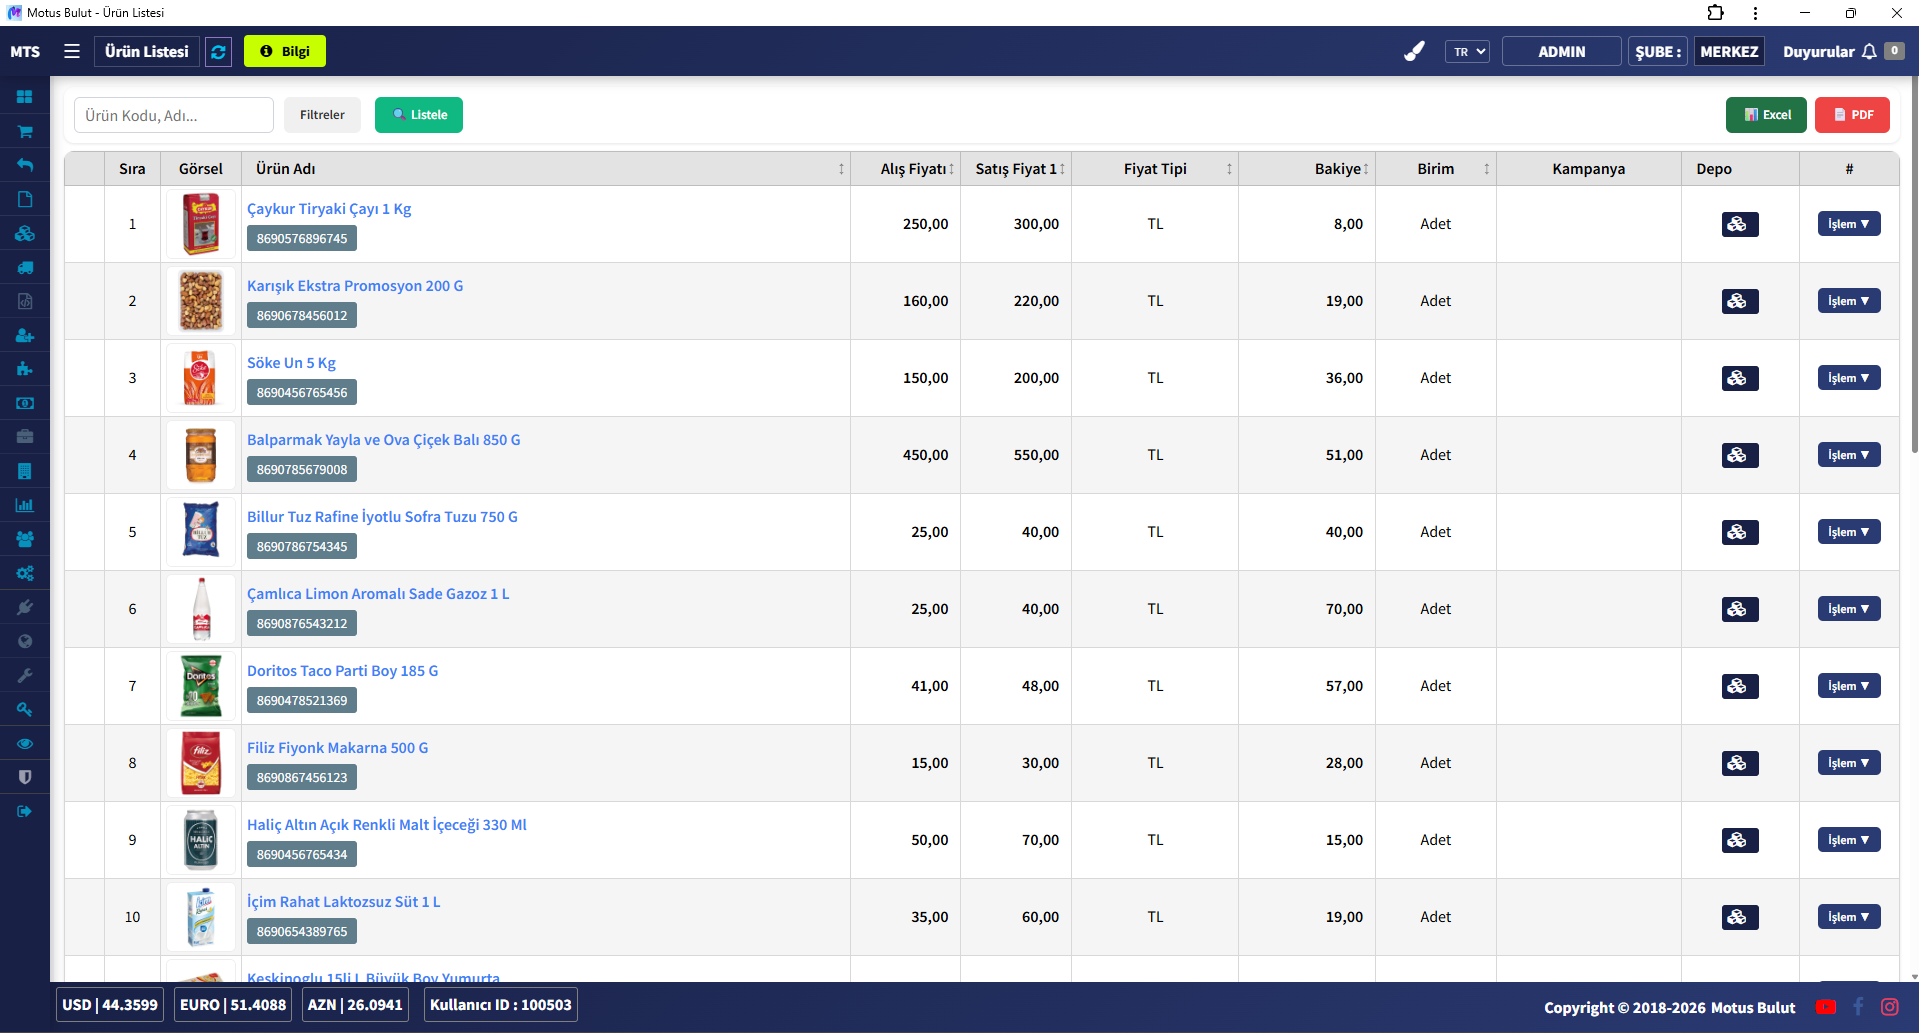The height and width of the screenshot is (1033, 1919).
Task: Click the depo icon for Söke Un 5 Kg
Action: pos(1739,378)
